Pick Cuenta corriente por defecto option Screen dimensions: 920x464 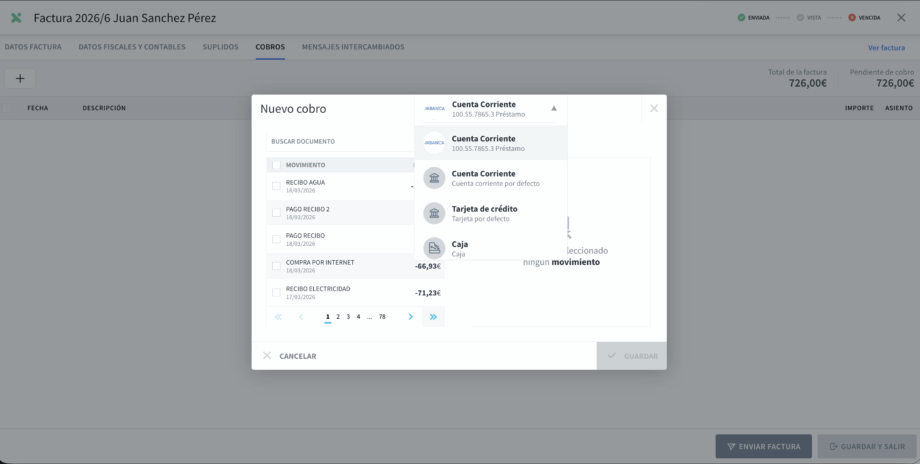point(490,178)
